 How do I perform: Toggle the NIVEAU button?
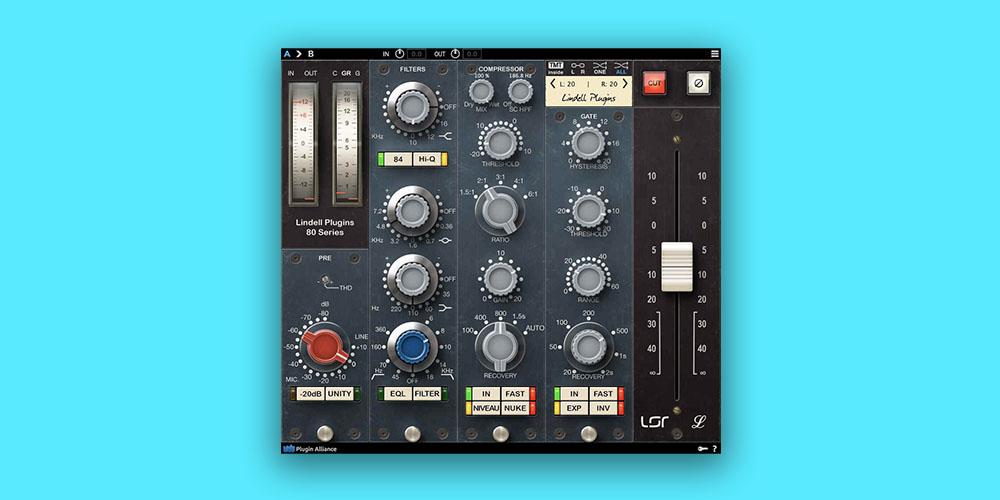pyautogui.click(x=486, y=408)
